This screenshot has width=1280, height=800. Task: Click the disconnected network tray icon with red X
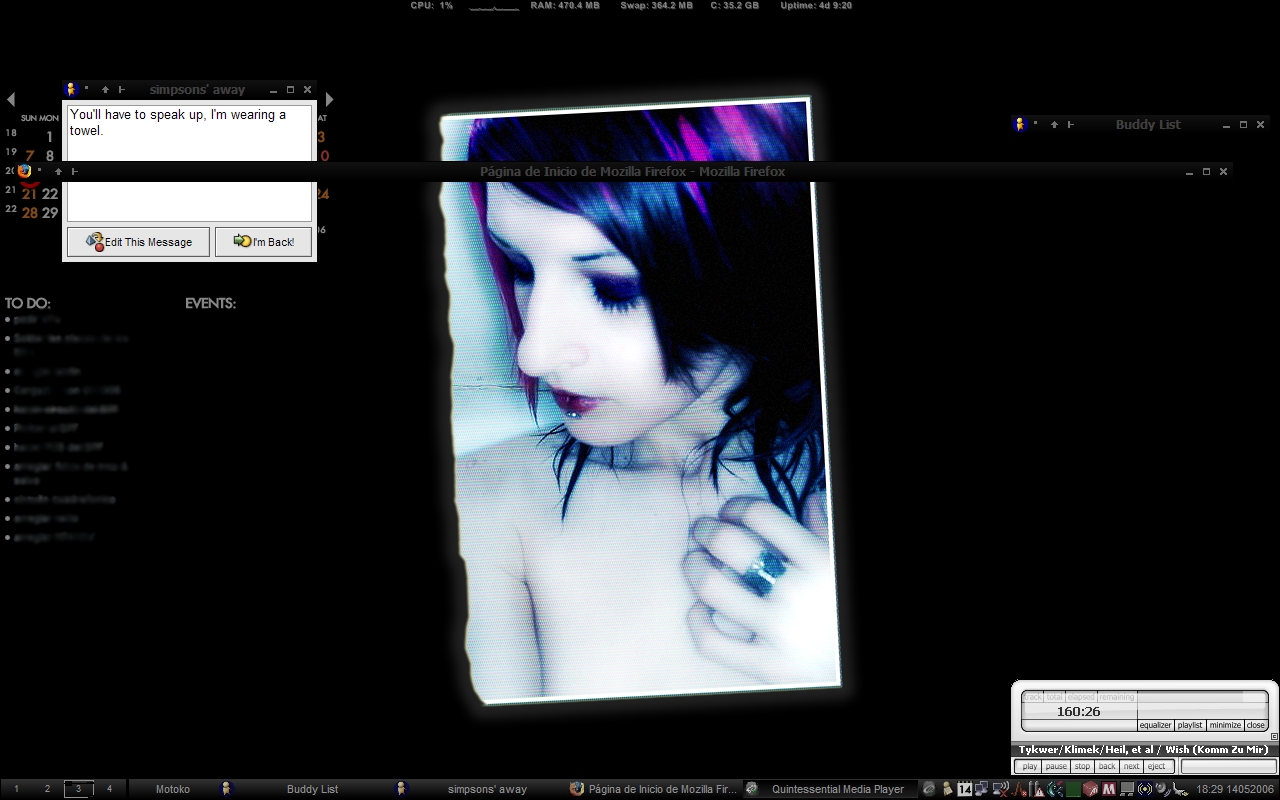click(x=1000, y=789)
